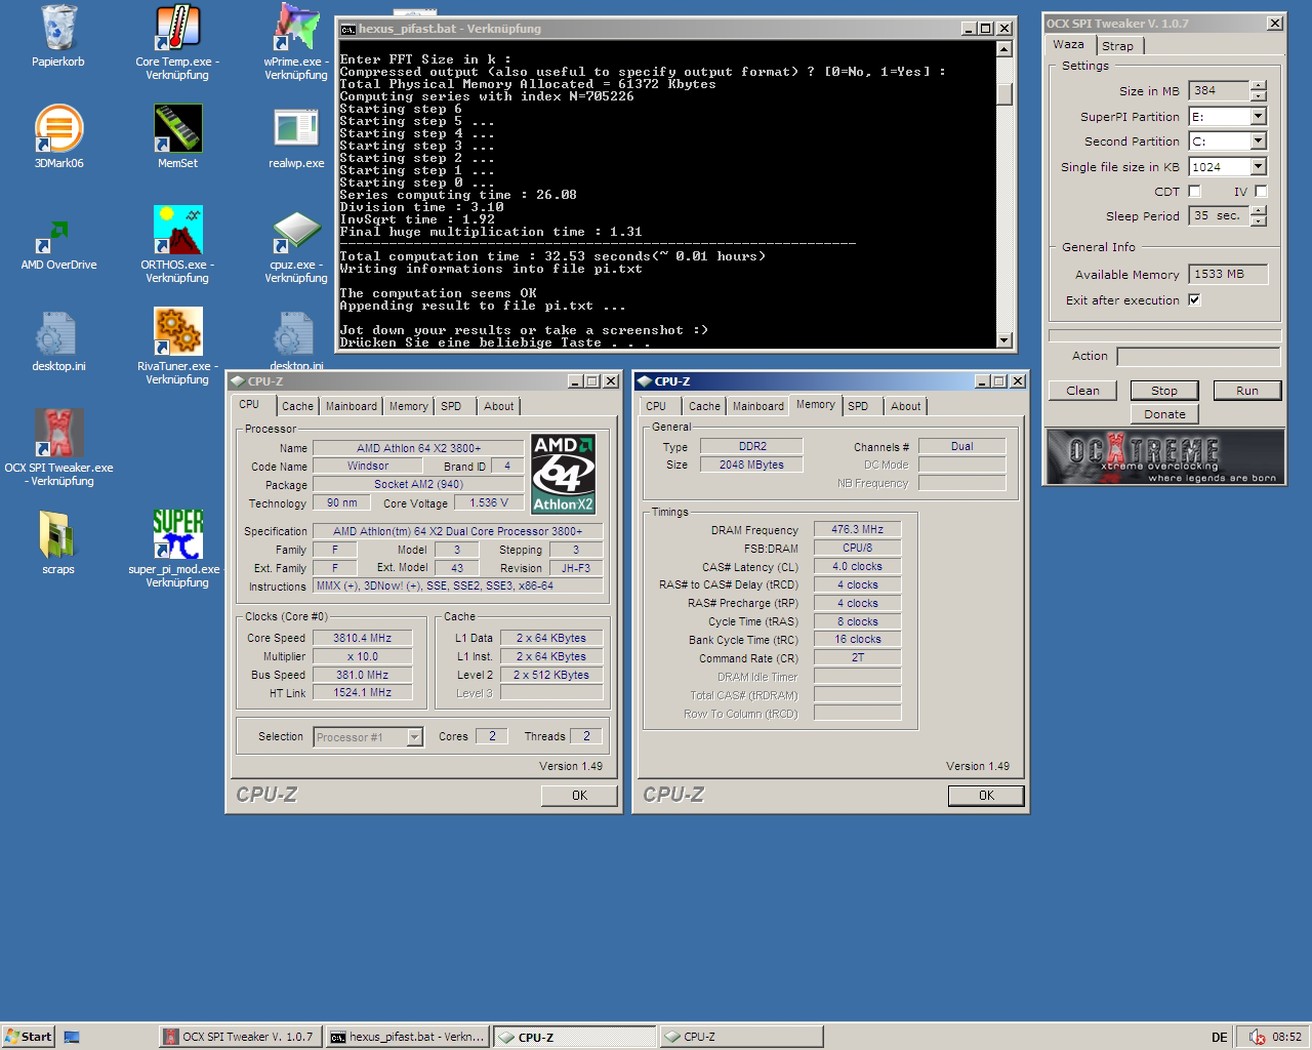Increase Size in MB spinner value
Viewport: 1312px width, 1050px height.
point(1258,85)
